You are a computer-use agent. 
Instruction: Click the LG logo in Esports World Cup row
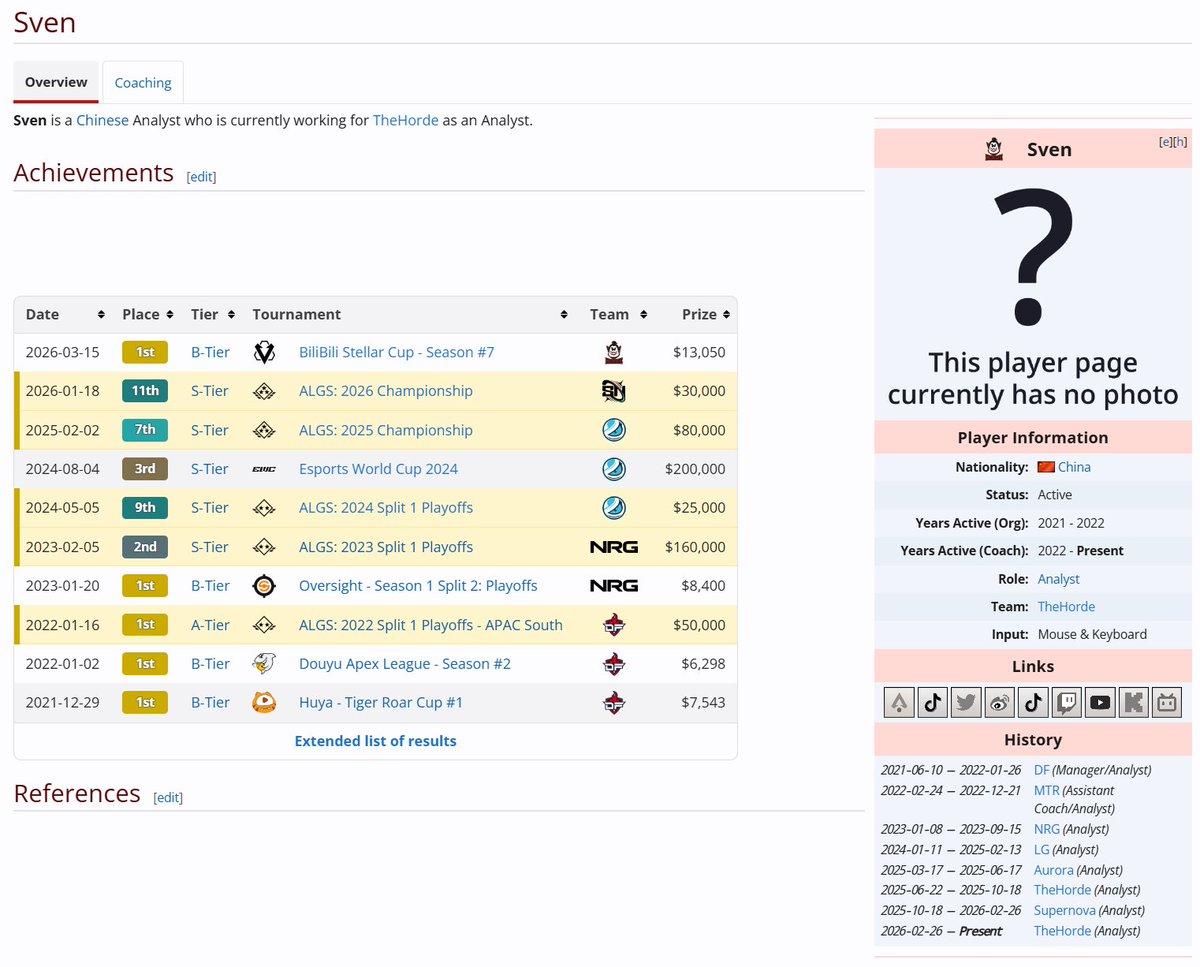(614, 469)
